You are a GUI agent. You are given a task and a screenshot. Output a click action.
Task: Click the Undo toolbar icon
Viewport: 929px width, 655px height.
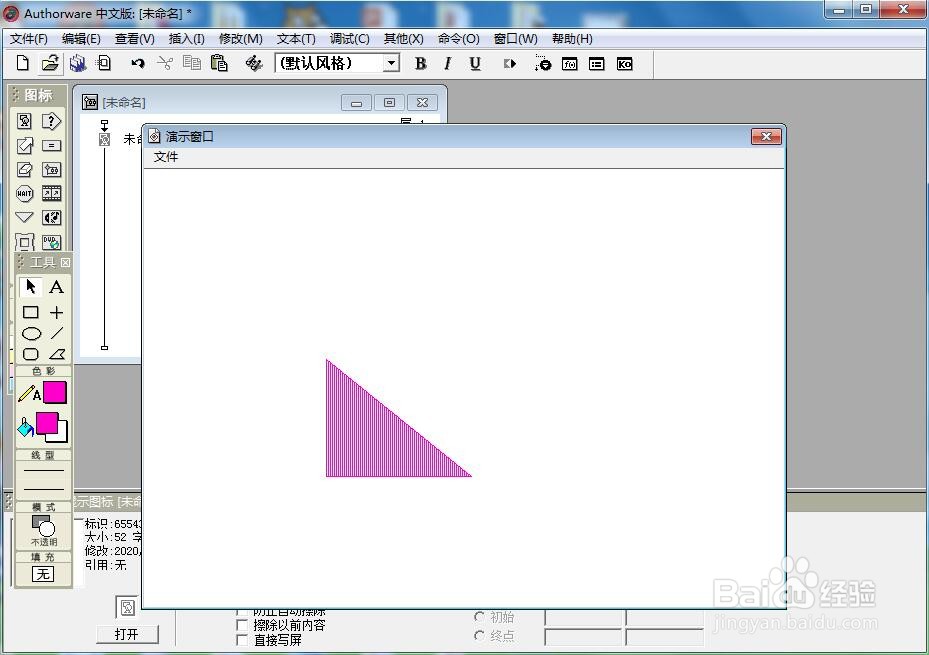(x=137, y=63)
